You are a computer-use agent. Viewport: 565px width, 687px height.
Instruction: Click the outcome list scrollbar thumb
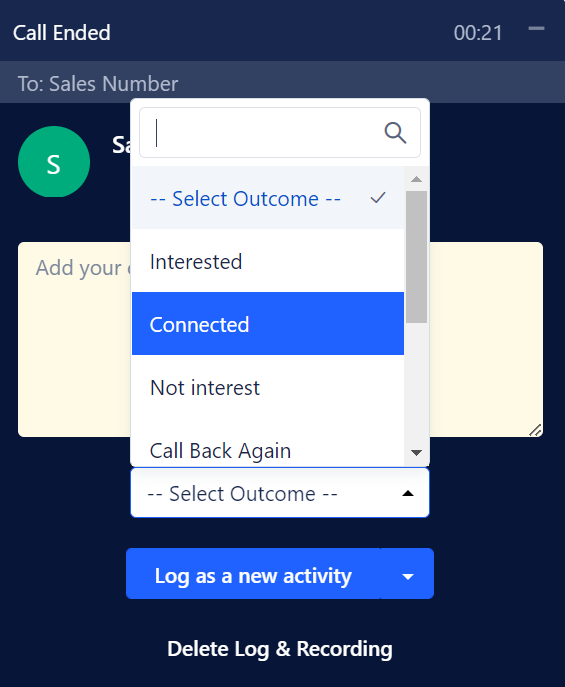click(417, 257)
